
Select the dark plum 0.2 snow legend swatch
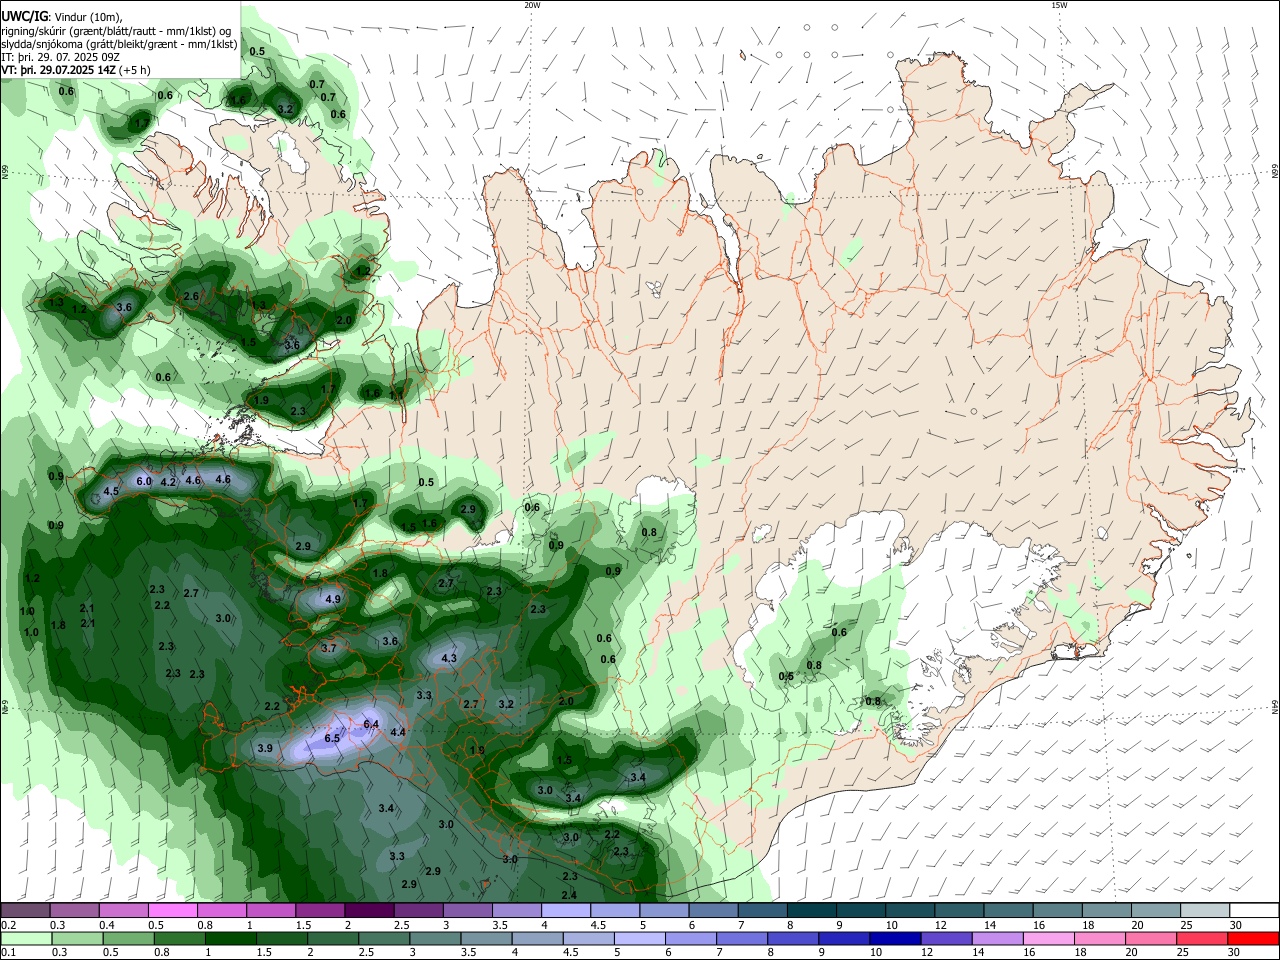point(25,910)
